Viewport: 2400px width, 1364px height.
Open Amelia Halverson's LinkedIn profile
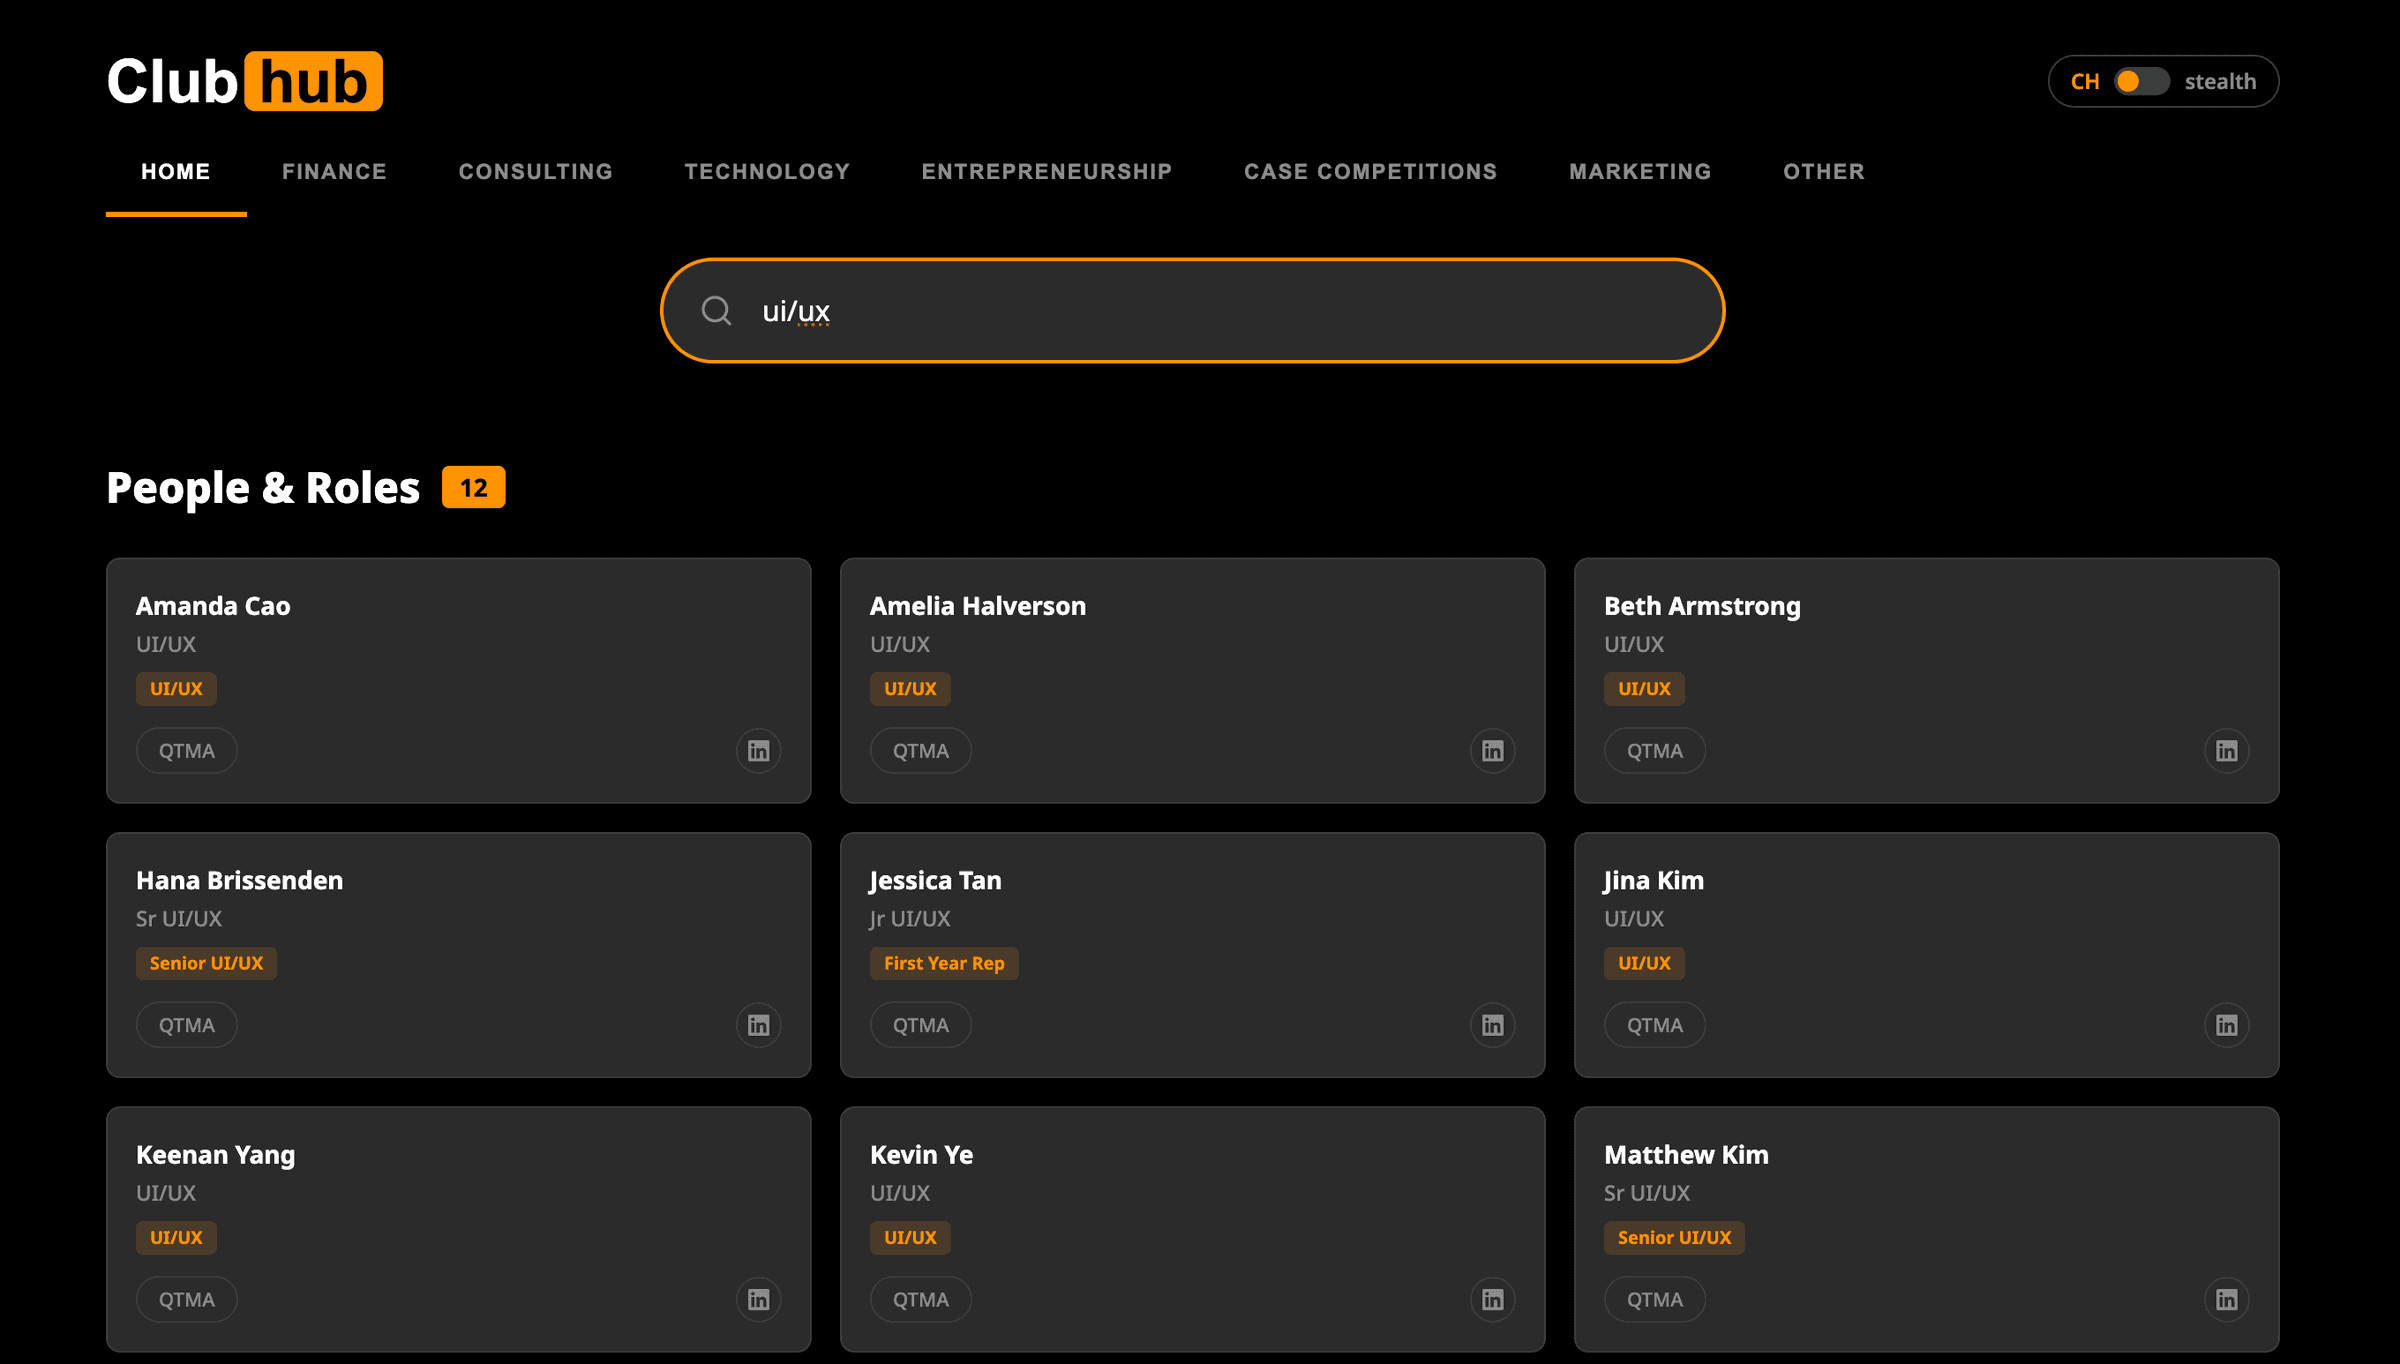(x=1492, y=750)
